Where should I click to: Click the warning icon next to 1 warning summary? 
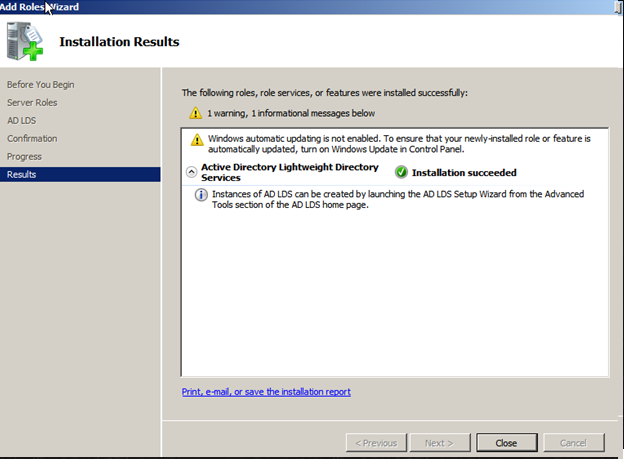click(x=195, y=113)
